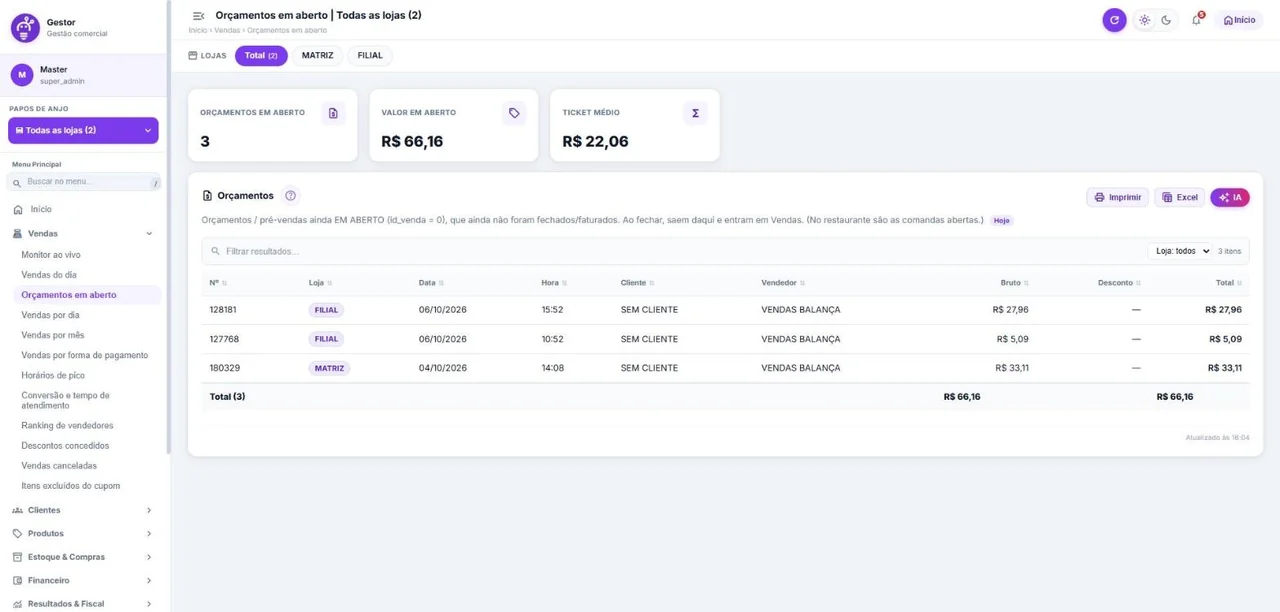Switch to dark theme with the moon toggle
1280x612 pixels.
click(1166, 20)
